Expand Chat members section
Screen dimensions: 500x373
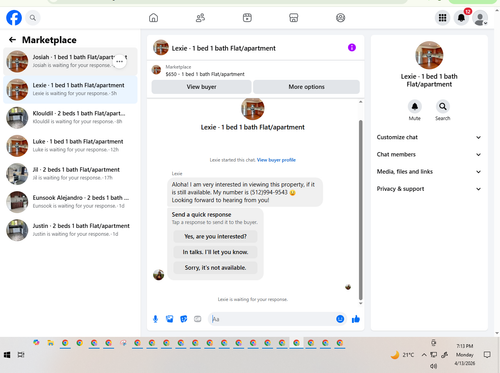coord(429,154)
